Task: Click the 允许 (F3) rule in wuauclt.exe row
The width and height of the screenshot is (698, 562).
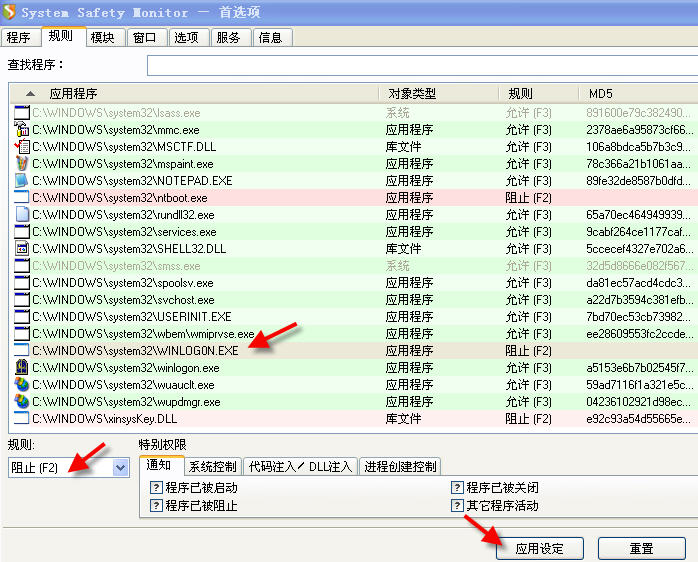Action: [528, 385]
